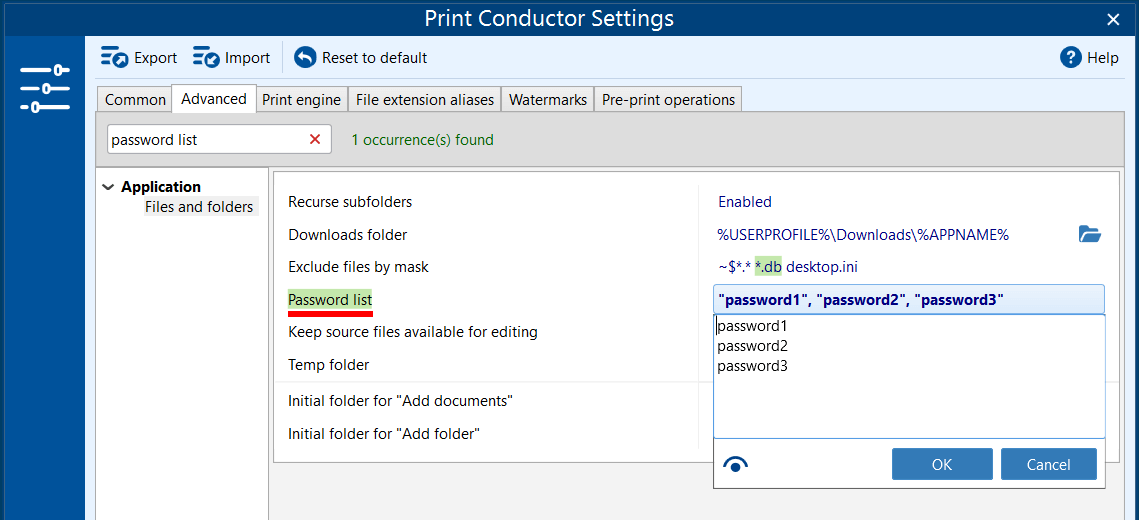Switch to Pre-print operations tab
Screen dimensions: 1139x520
[x=668, y=100]
